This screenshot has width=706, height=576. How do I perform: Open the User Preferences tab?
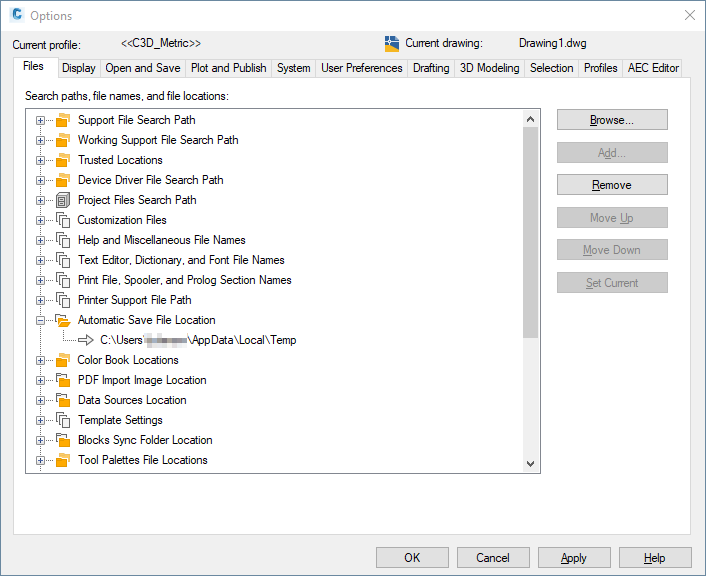point(362,68)
